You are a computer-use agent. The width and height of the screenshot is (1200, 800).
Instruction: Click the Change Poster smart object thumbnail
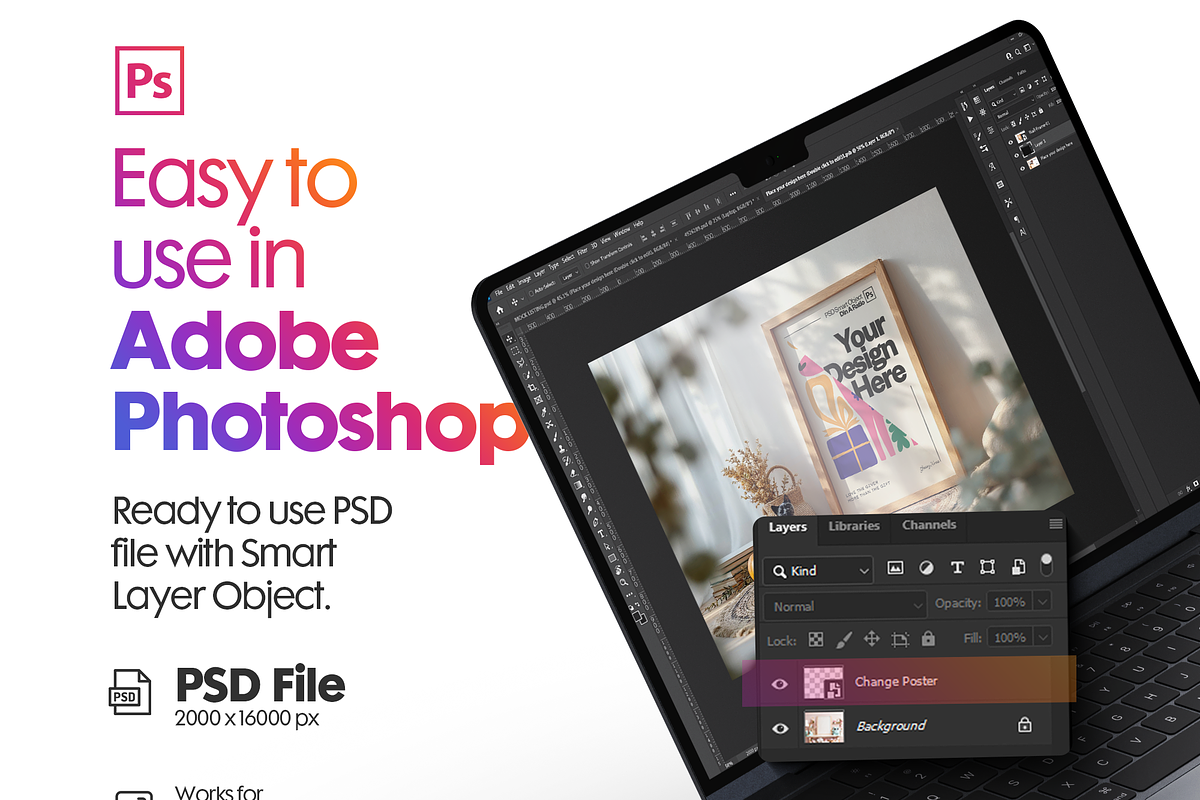[823, 683]
